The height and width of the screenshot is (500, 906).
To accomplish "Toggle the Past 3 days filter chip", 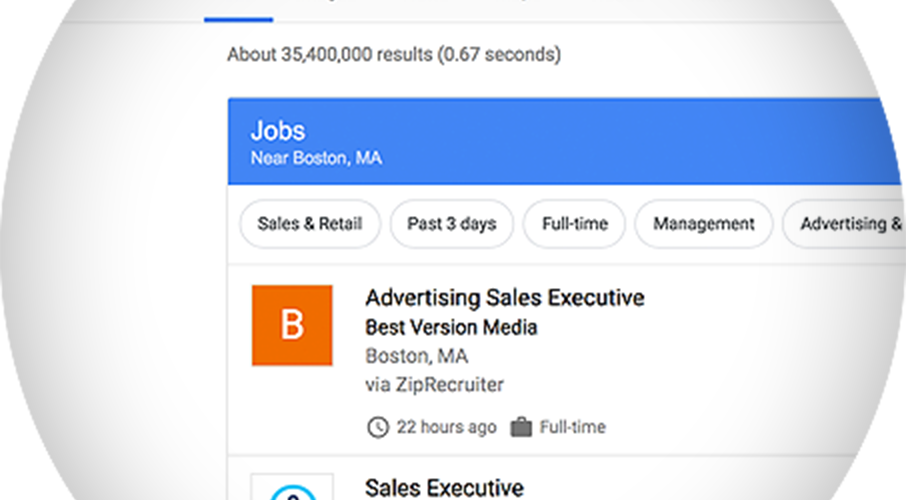I will (x=452, y=224).
